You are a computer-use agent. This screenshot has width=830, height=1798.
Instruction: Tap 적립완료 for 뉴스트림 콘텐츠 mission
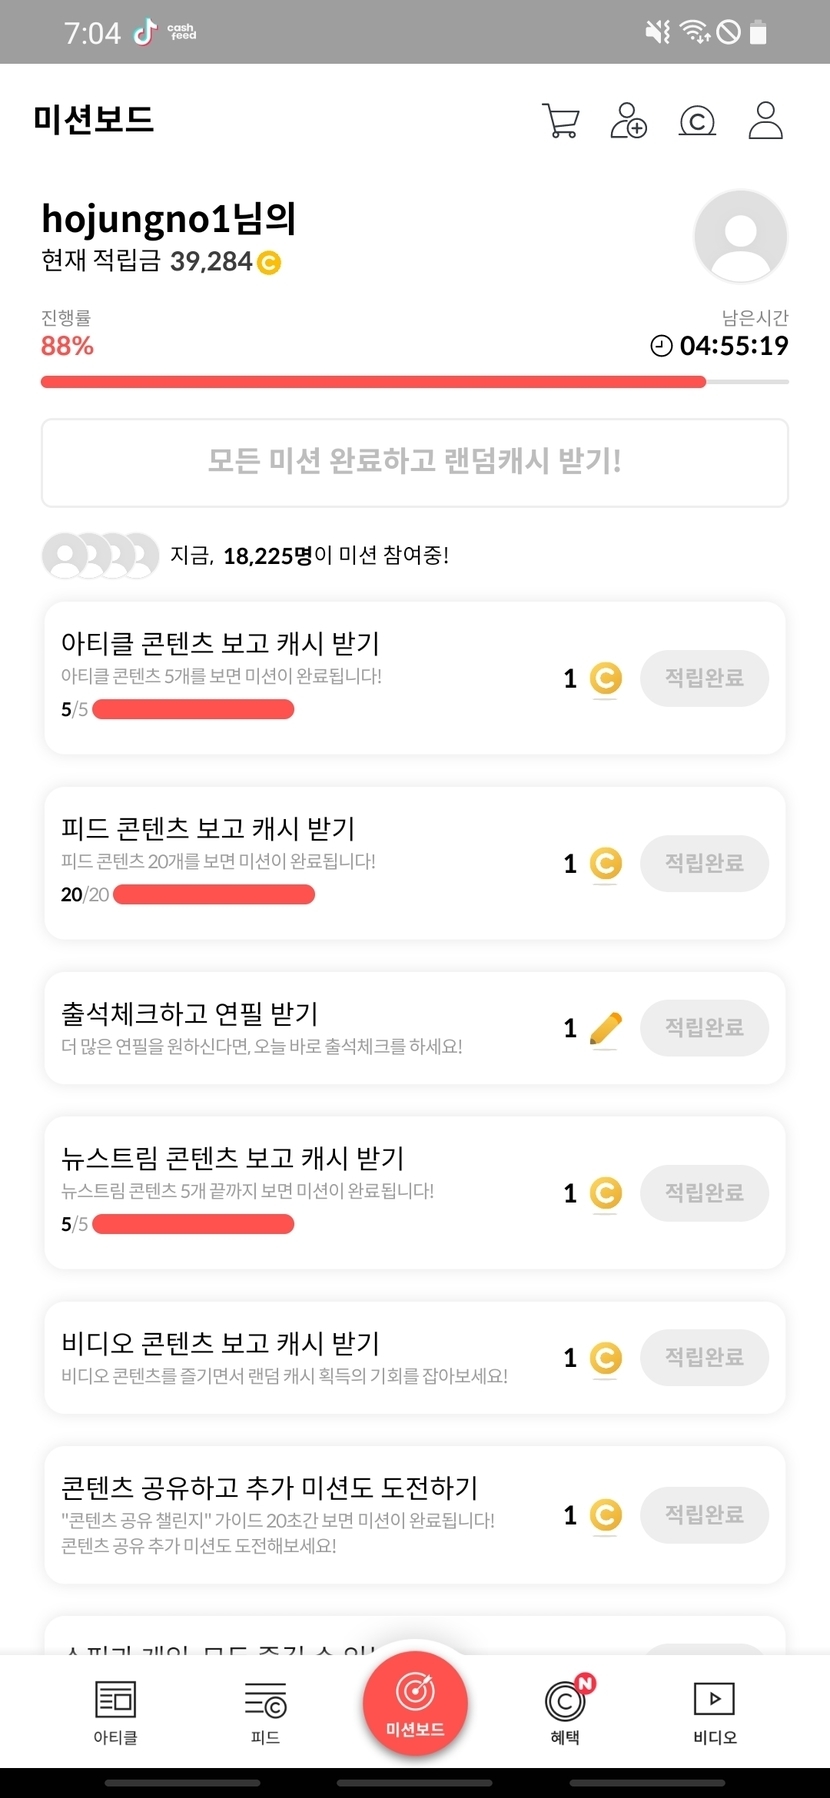click(x=704, y=1193)
